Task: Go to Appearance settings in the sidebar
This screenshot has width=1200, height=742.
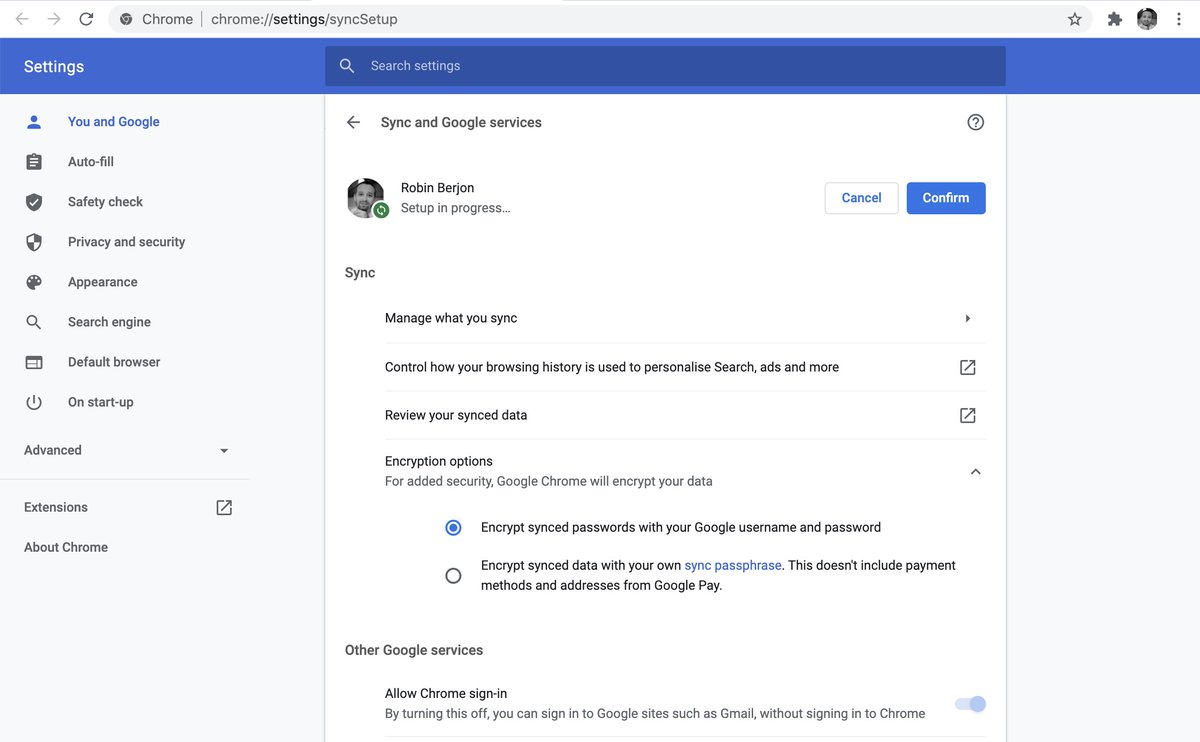Action: tap(102, 282)
